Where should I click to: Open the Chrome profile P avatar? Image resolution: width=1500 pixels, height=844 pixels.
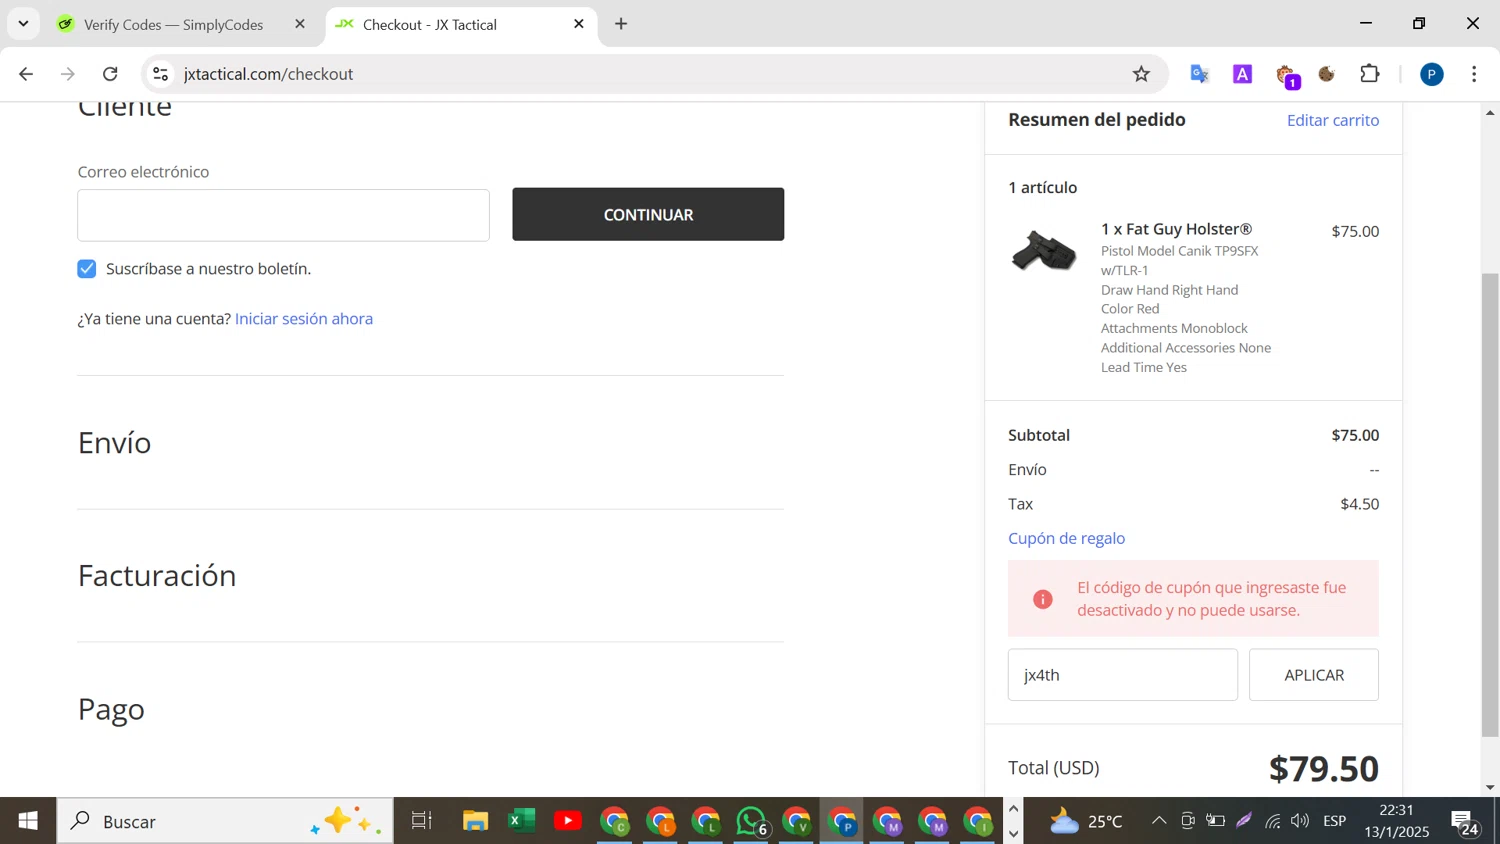point(1432,74)
